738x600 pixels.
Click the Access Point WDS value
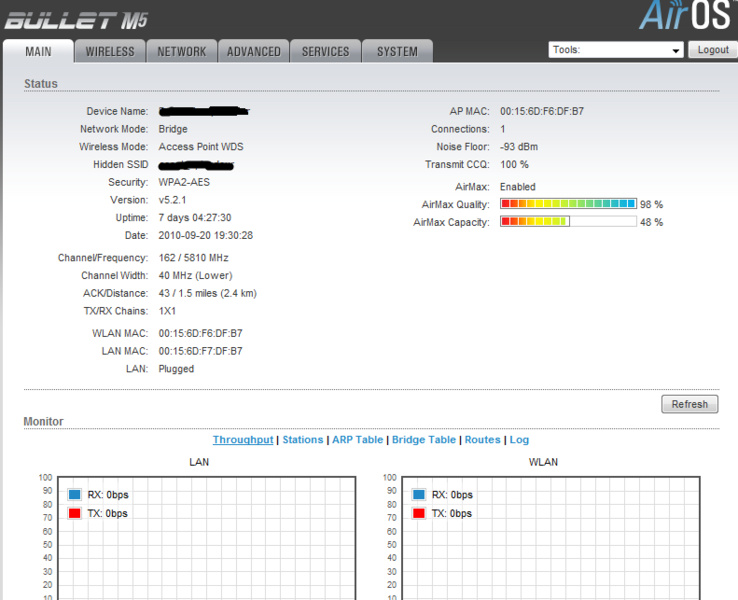(201, 147)
